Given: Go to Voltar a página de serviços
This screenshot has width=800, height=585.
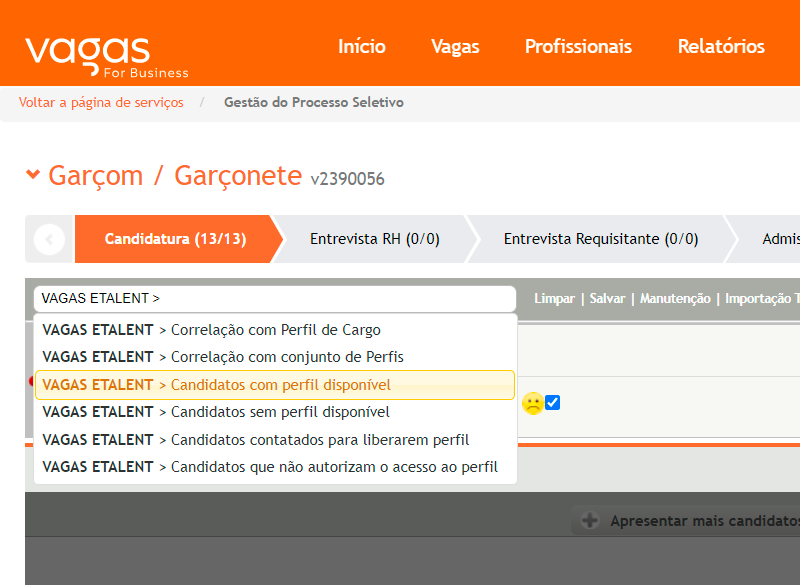Looking at the screenshot, I should tap(101, 103).
